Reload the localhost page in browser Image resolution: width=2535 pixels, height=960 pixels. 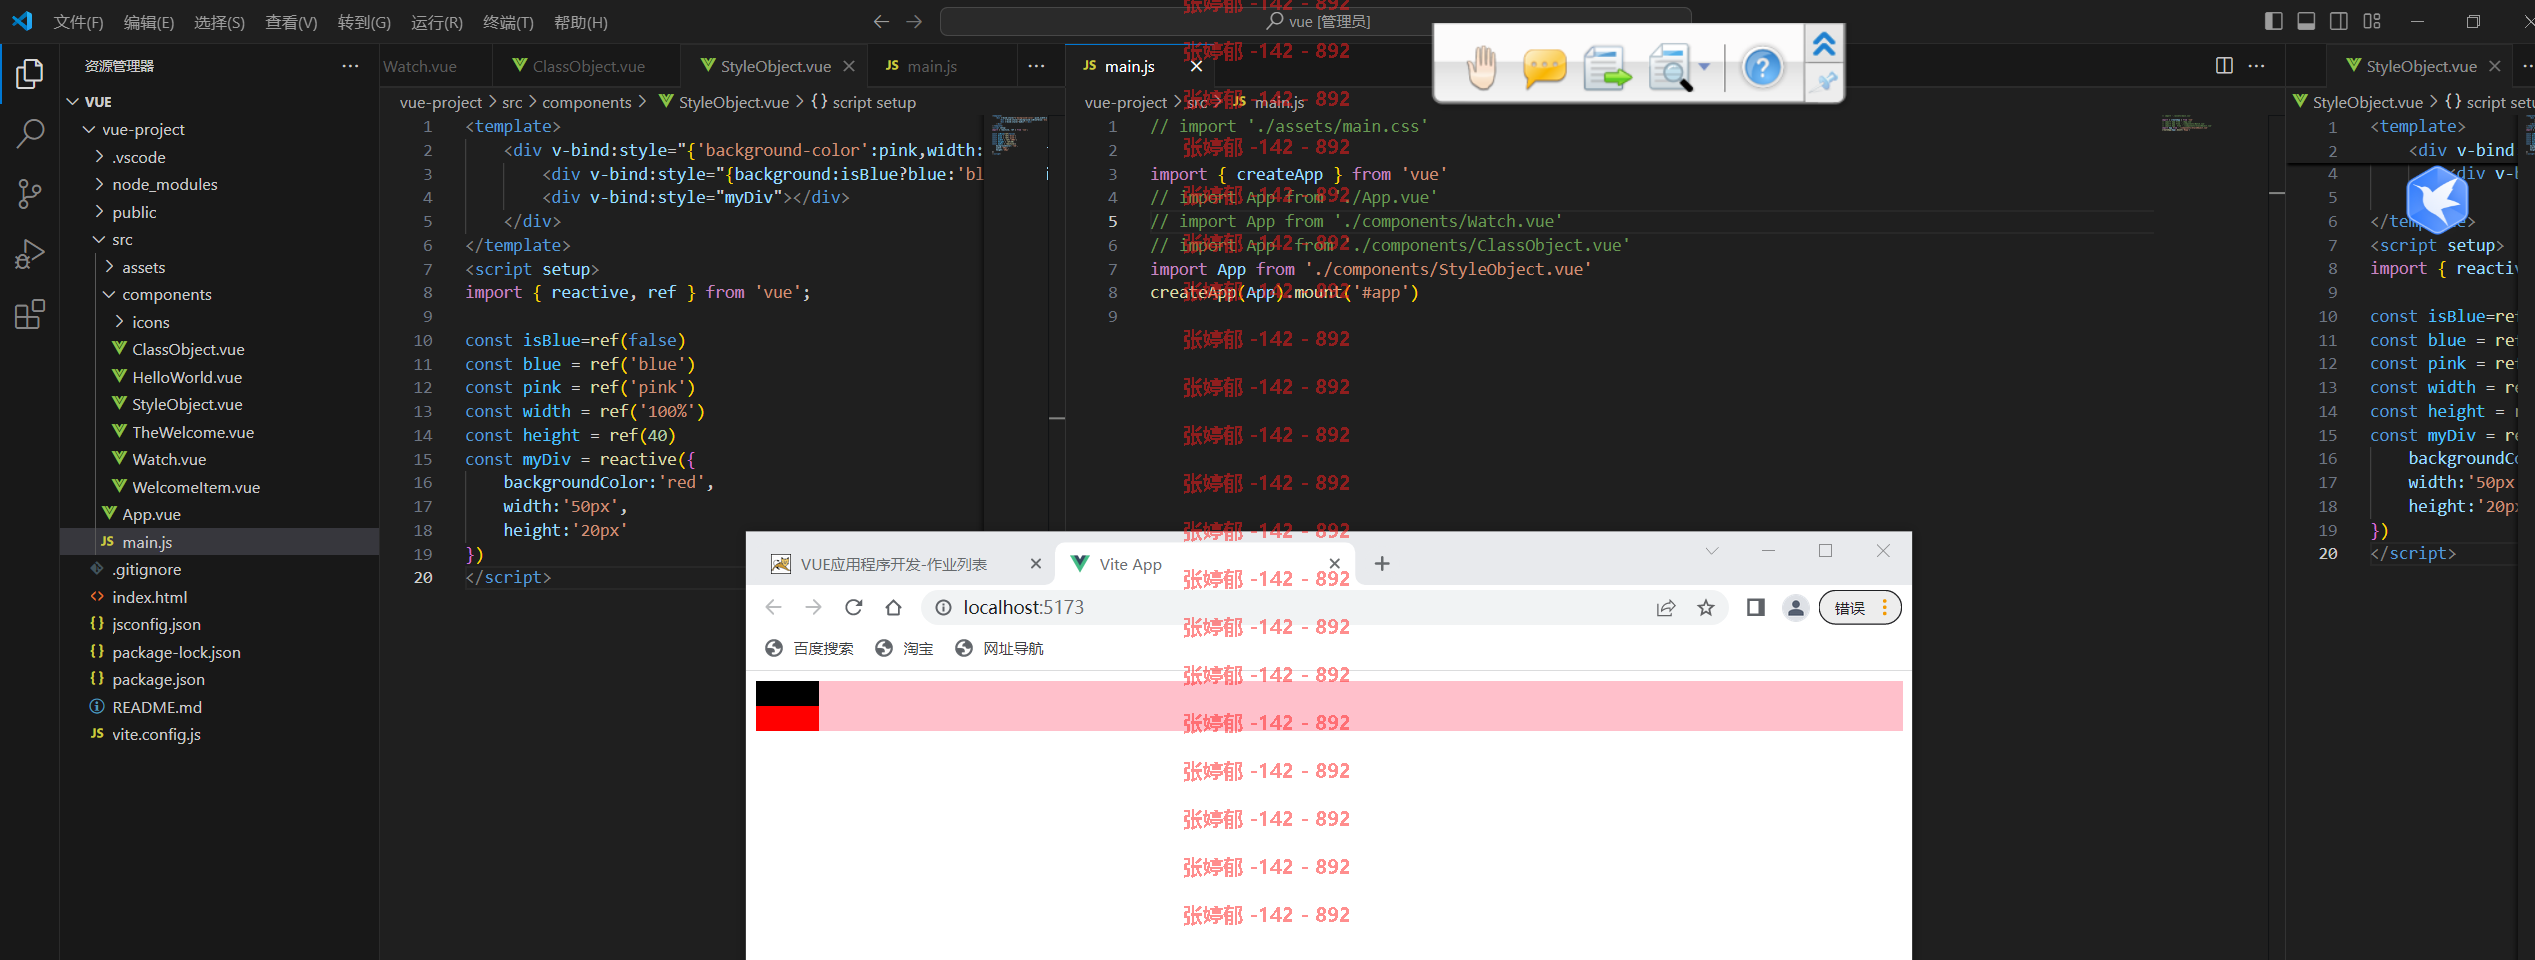coord(853,607)
